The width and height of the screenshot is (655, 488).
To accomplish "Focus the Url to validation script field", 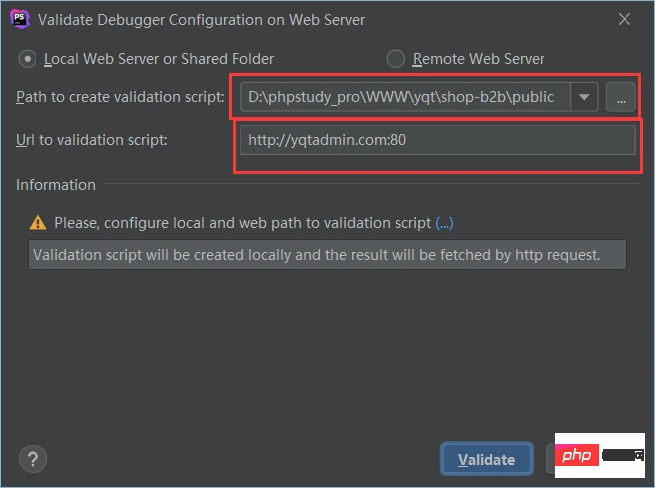I will [437, 140].
